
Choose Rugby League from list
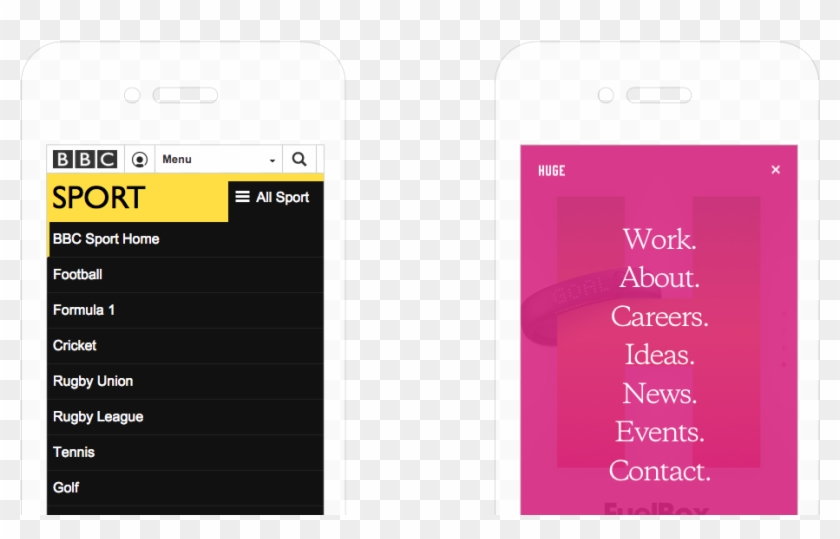point(98,417)
